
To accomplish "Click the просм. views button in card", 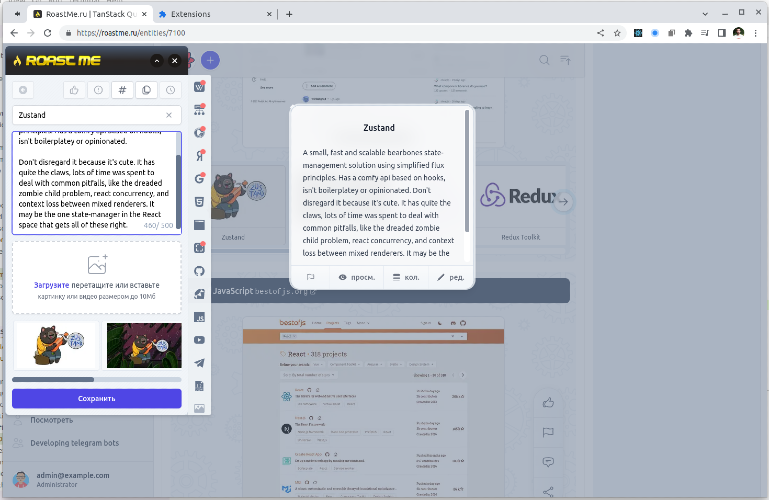I will (357, 277).
